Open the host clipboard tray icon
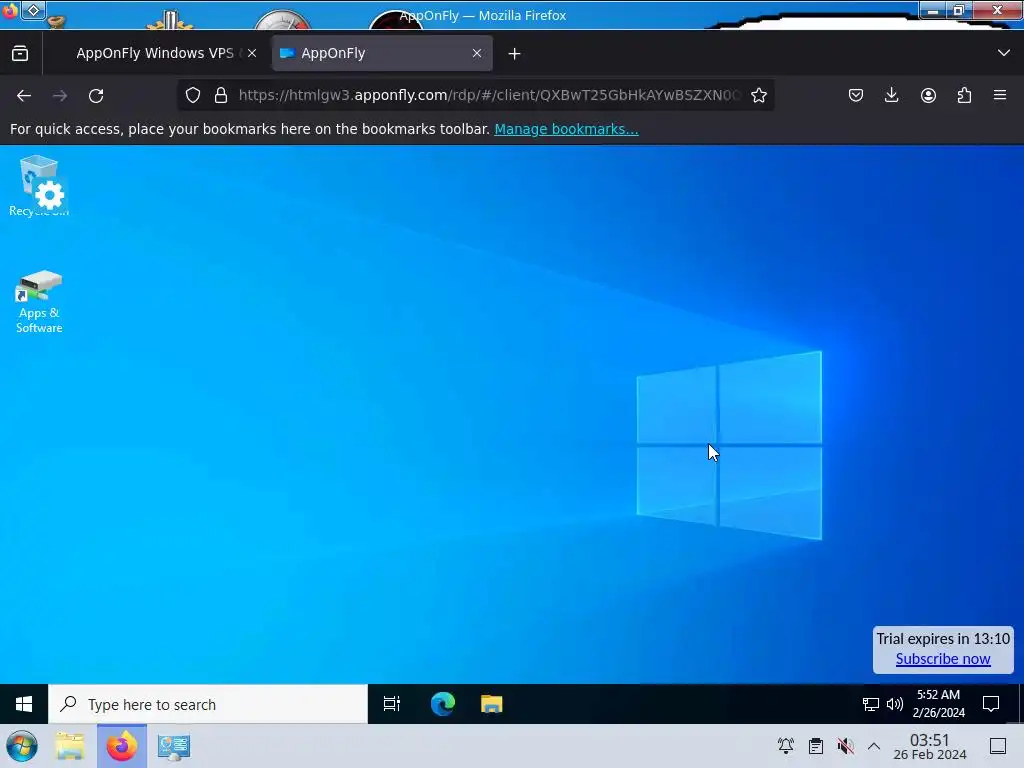The height and width of the screenshot is (768, 1024). [x=816, y=746]
